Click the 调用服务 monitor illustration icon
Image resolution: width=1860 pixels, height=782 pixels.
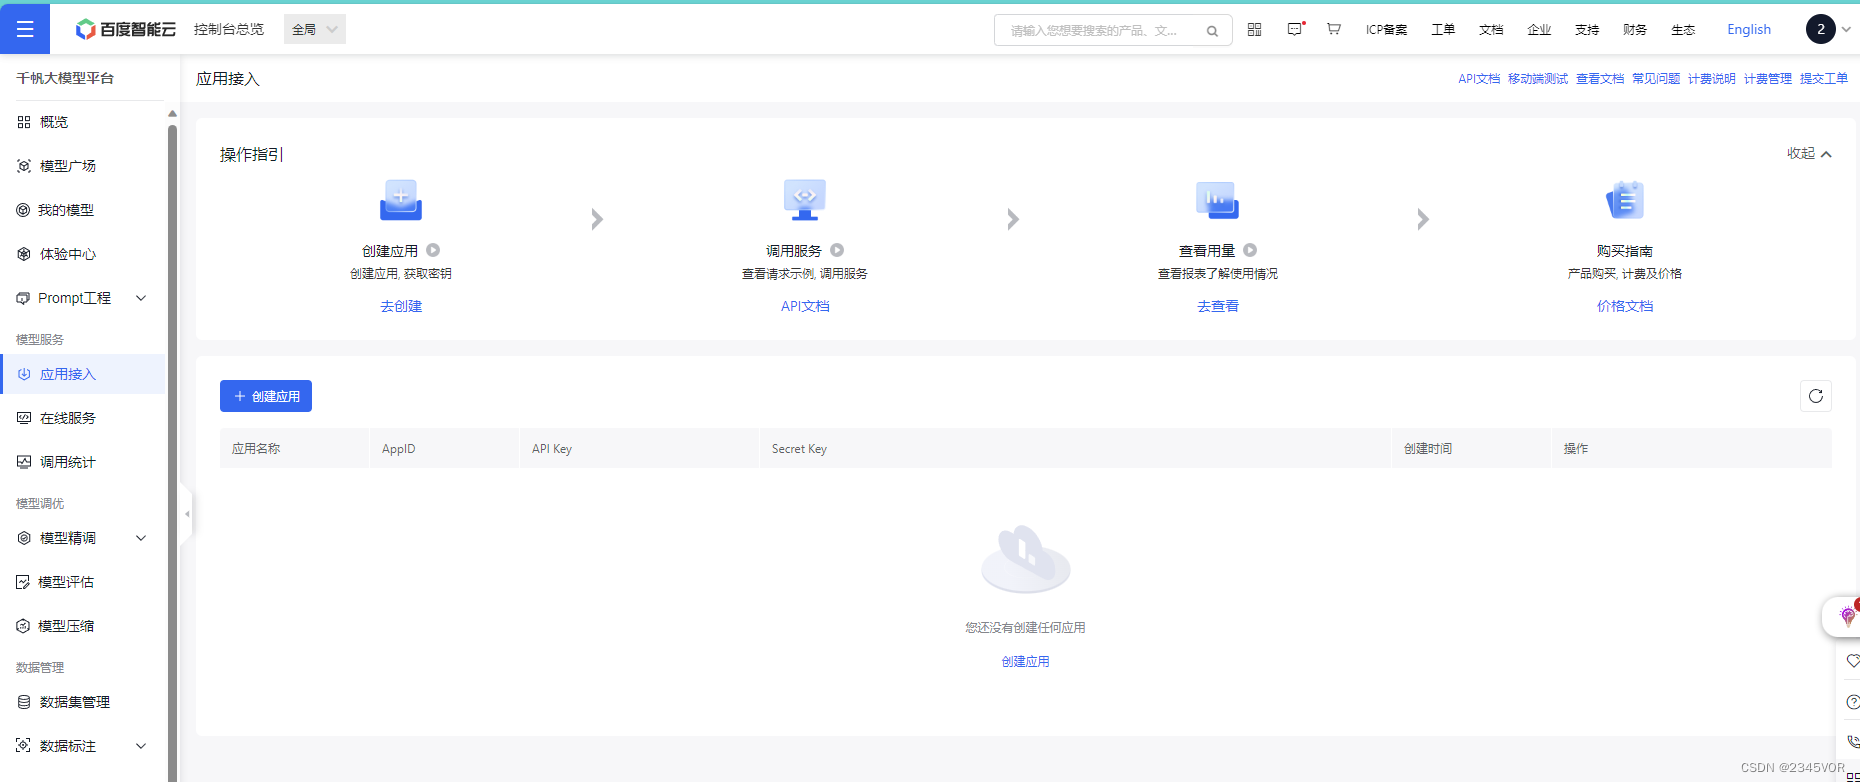click(805, 200)
